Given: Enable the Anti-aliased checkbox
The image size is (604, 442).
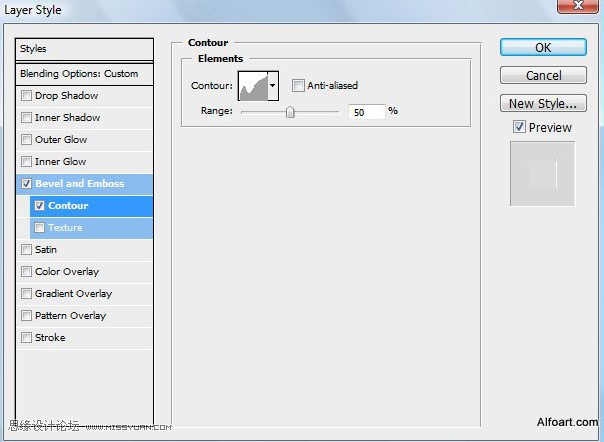Looking at the screenshot, I should (x=298, y=85).
